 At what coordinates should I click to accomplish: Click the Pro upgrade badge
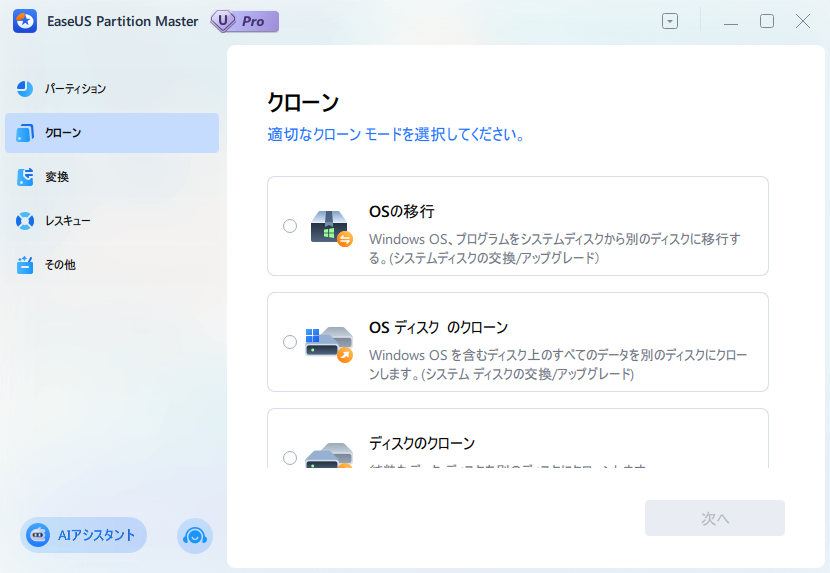tap(245, 21)
